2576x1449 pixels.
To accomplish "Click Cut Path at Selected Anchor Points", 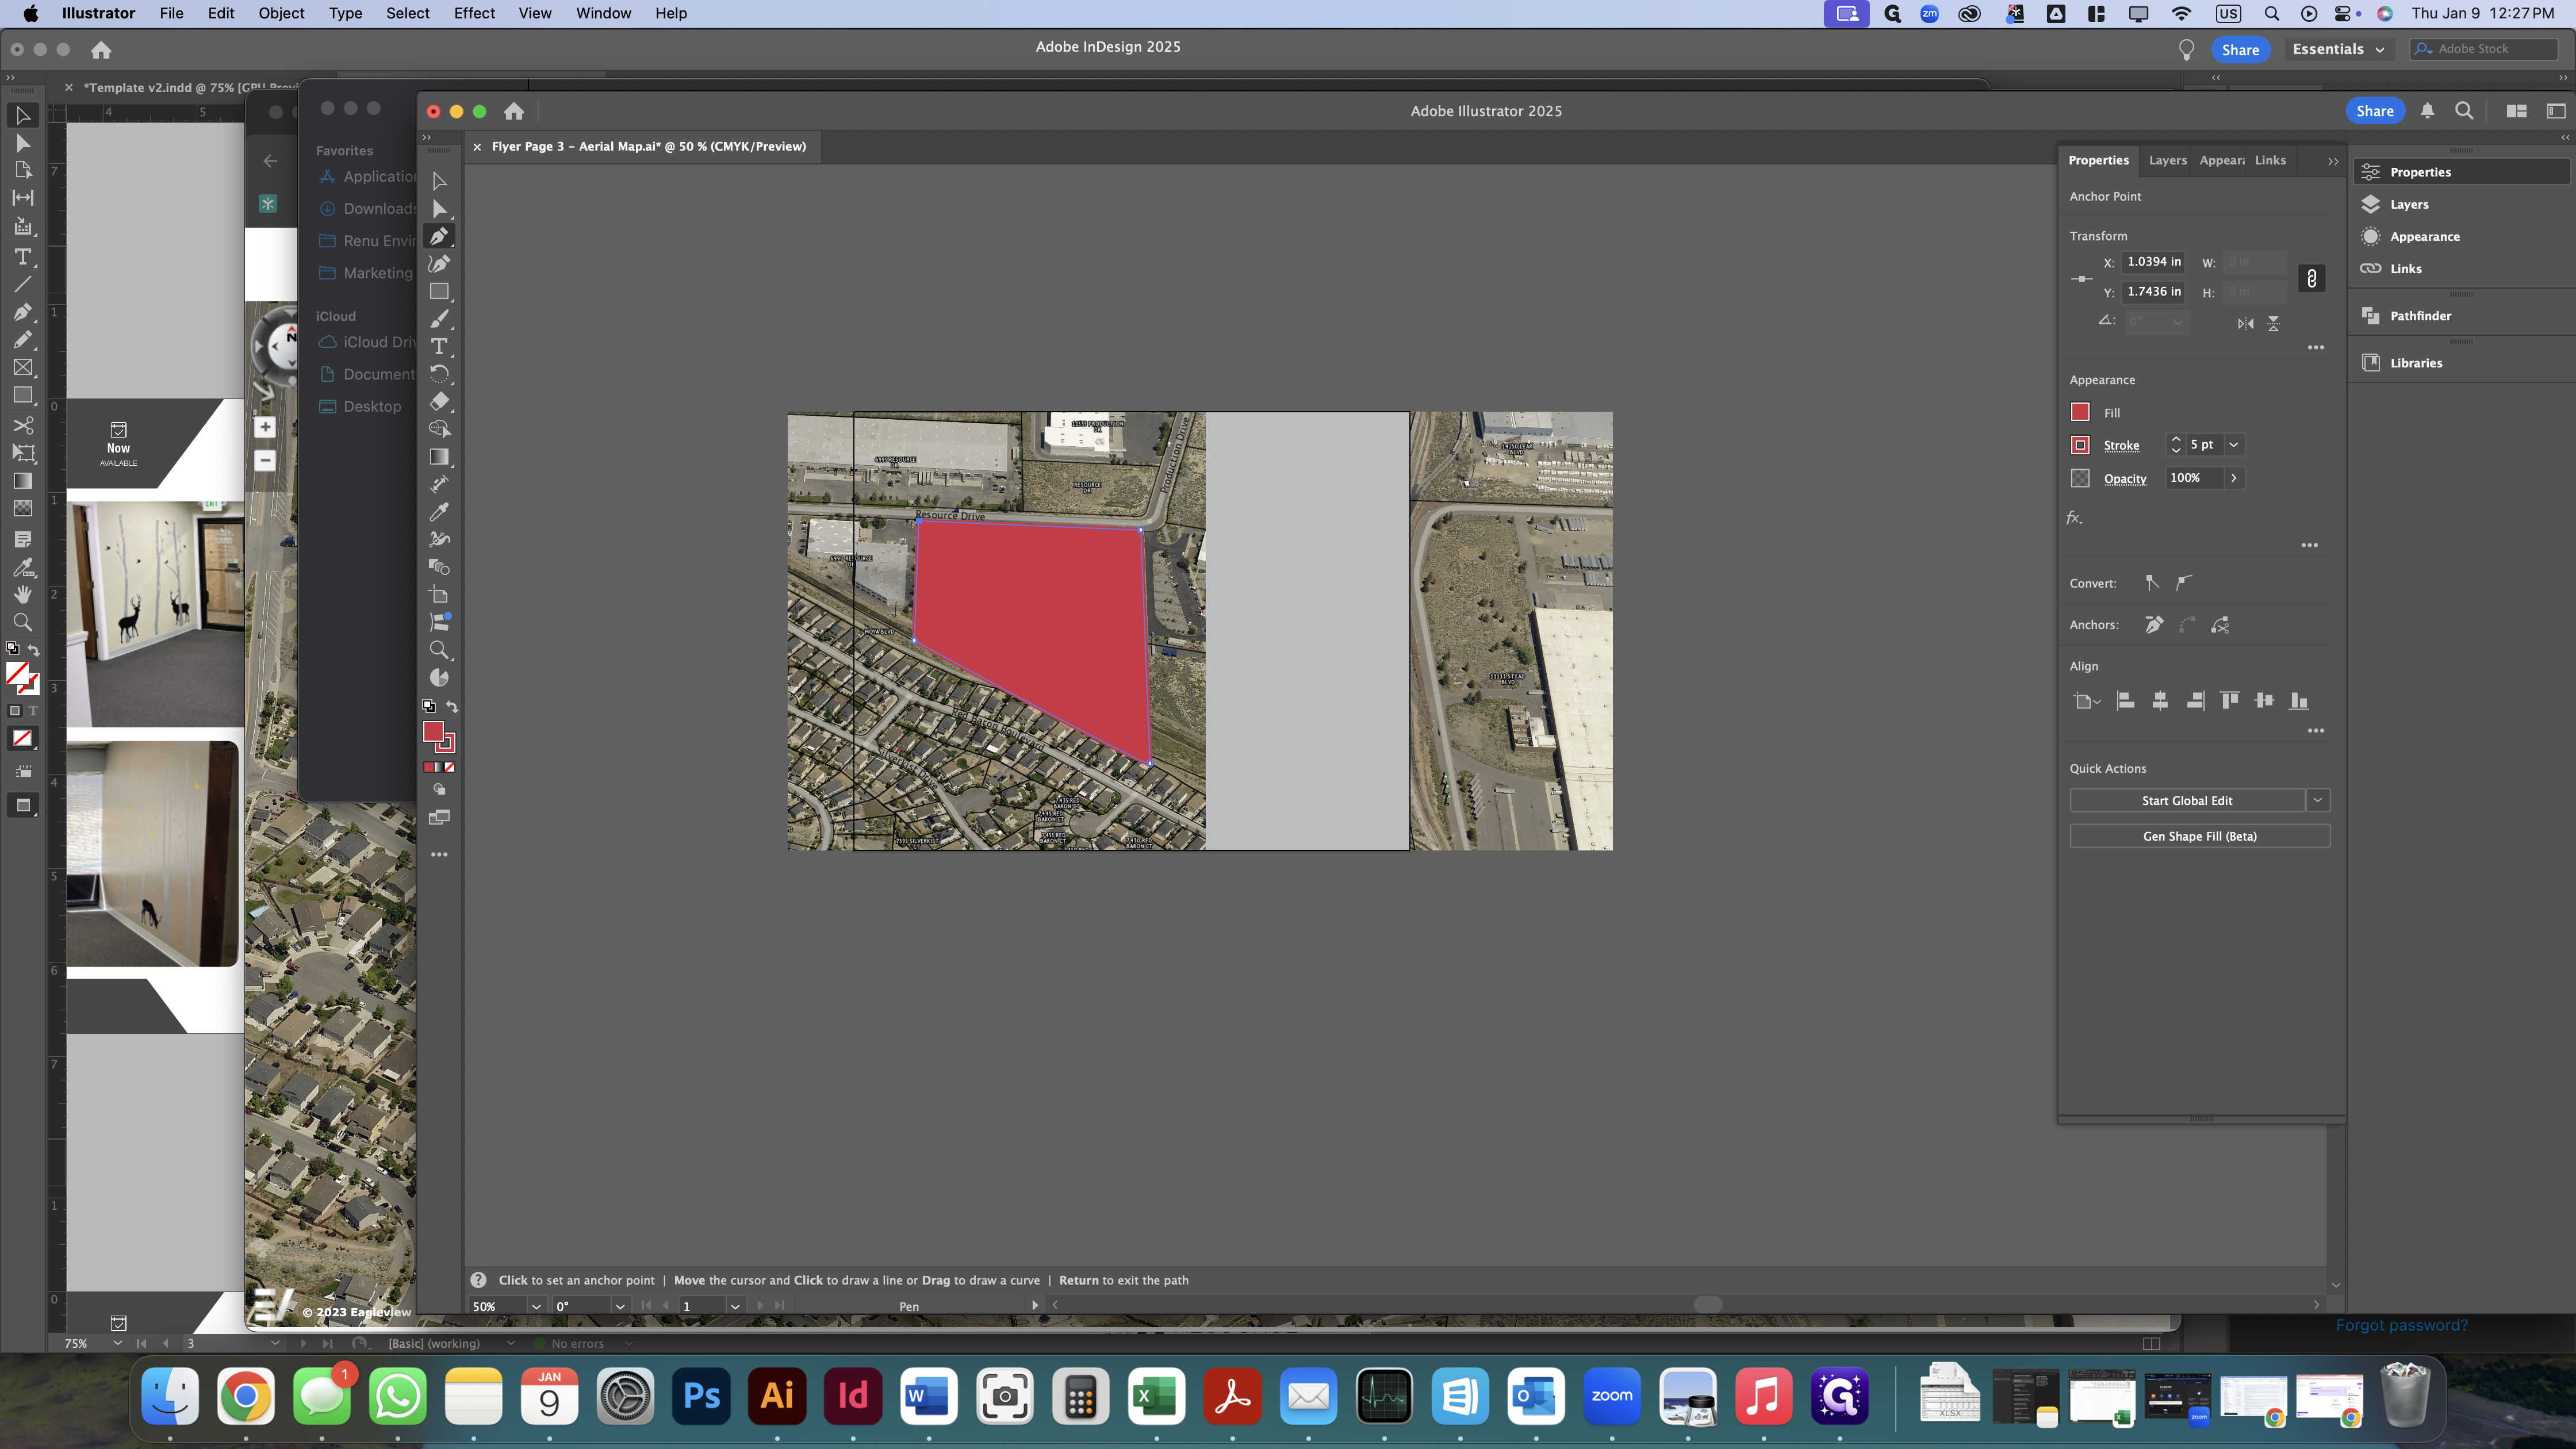I will 2220,625.
